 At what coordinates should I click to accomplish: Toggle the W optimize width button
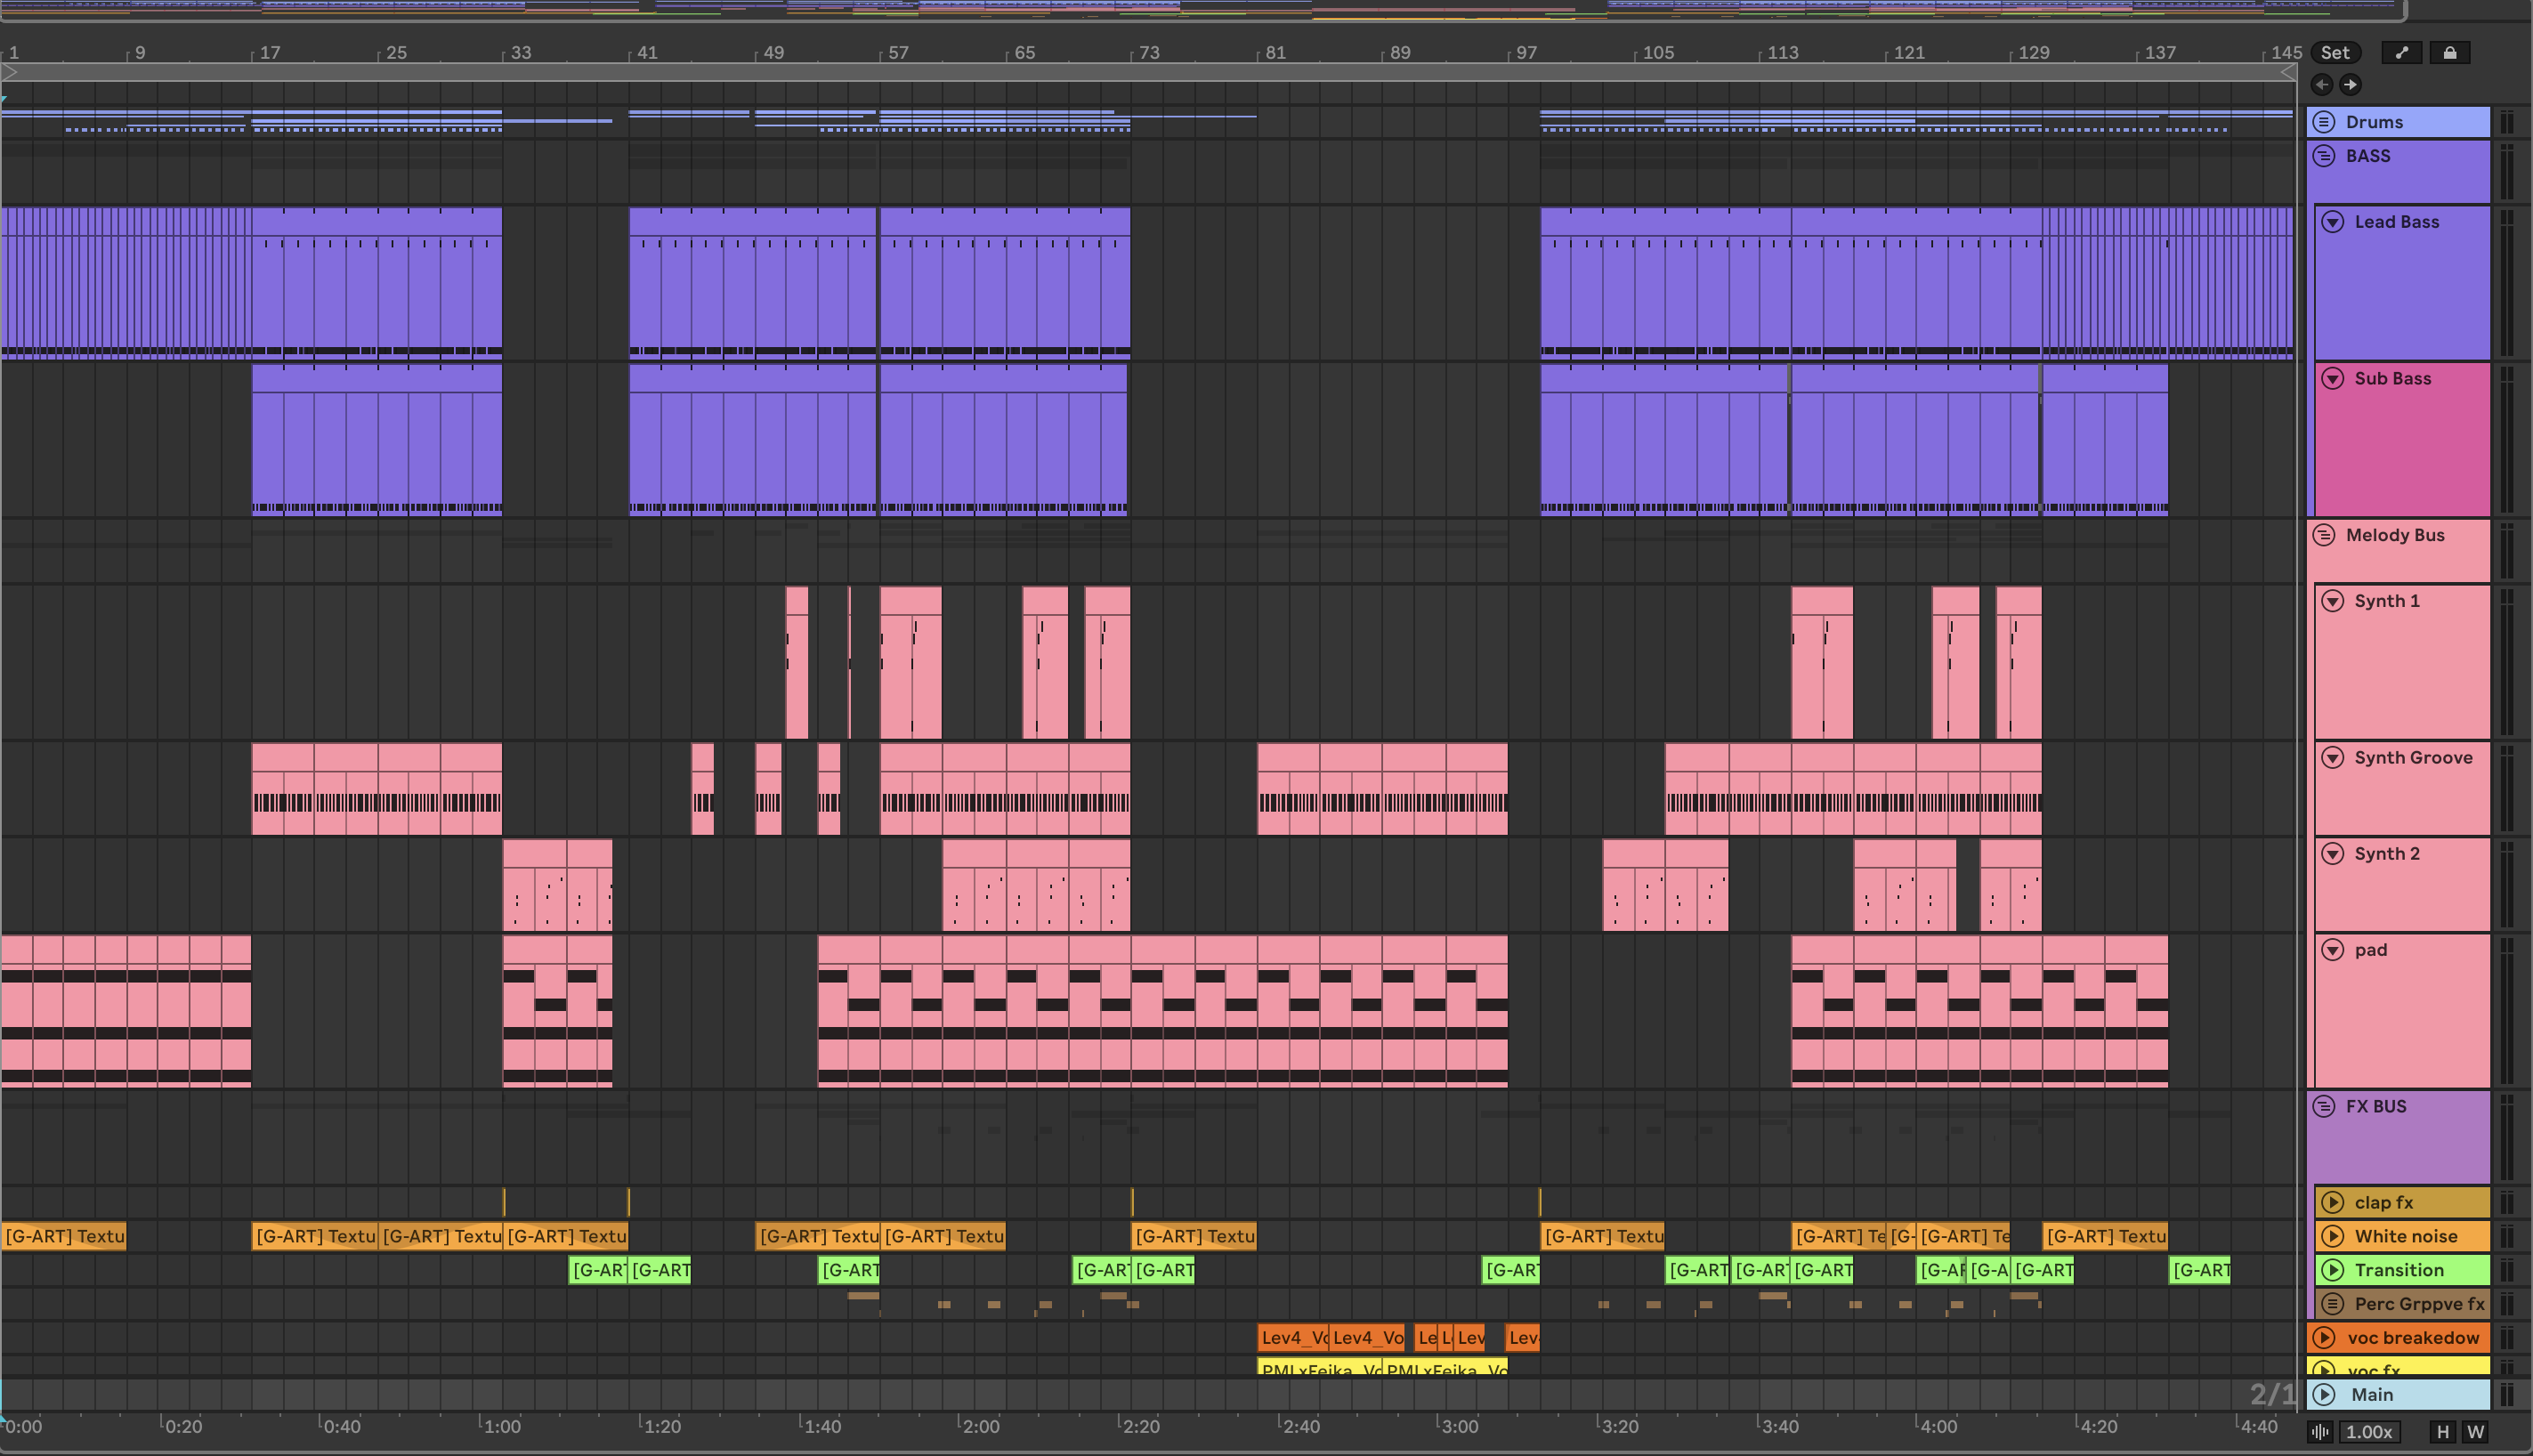[2476, 1432]
